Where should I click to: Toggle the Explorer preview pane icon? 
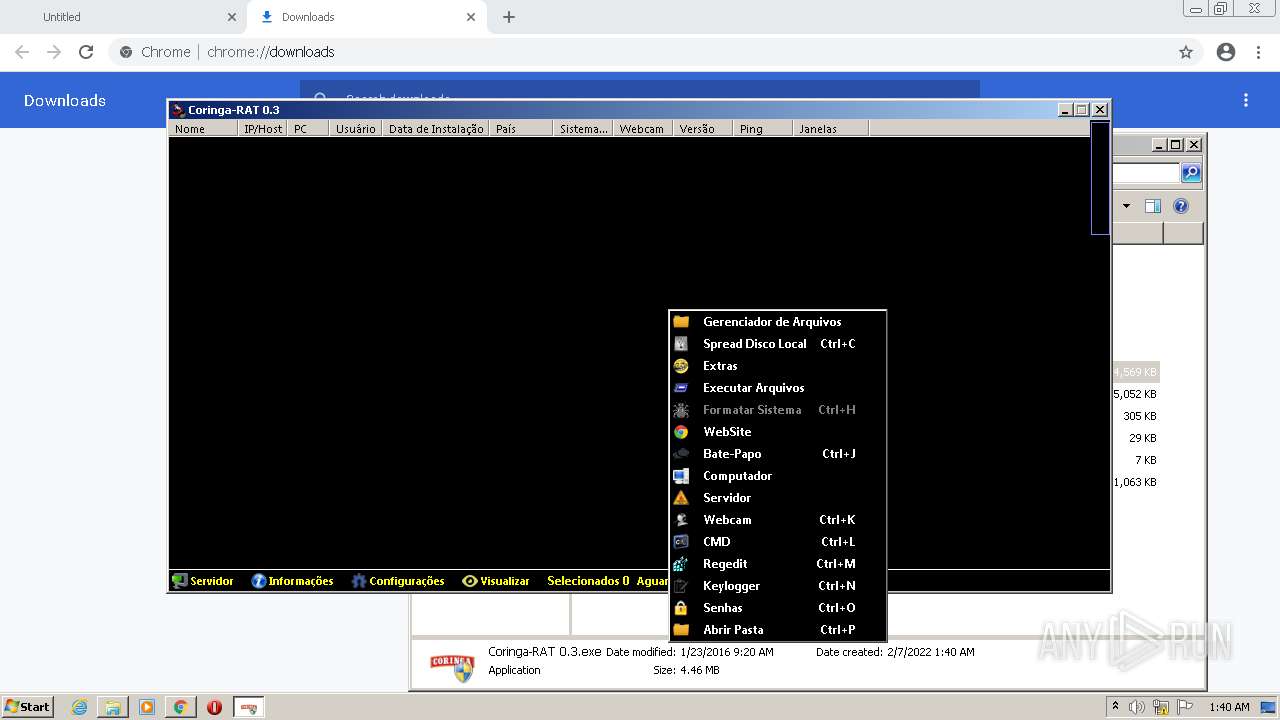click(x=1152, y=206)
